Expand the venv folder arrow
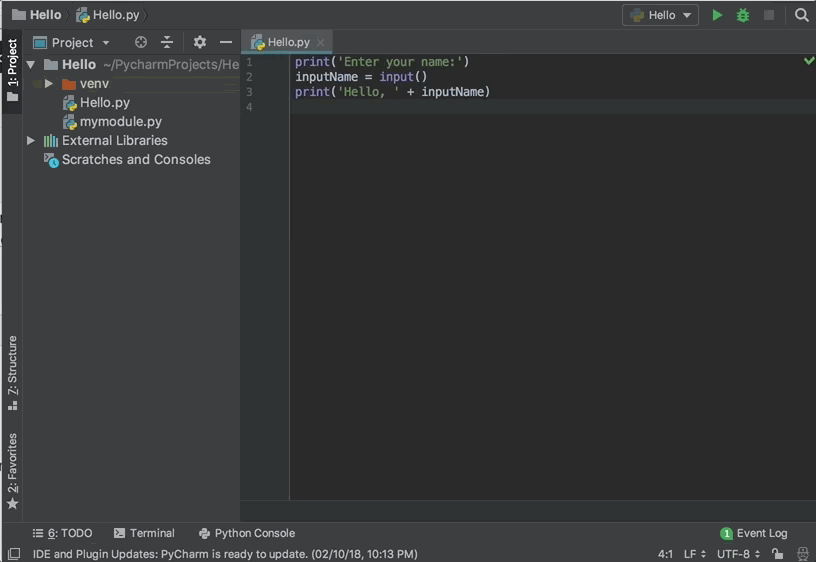 pos(48,83)
